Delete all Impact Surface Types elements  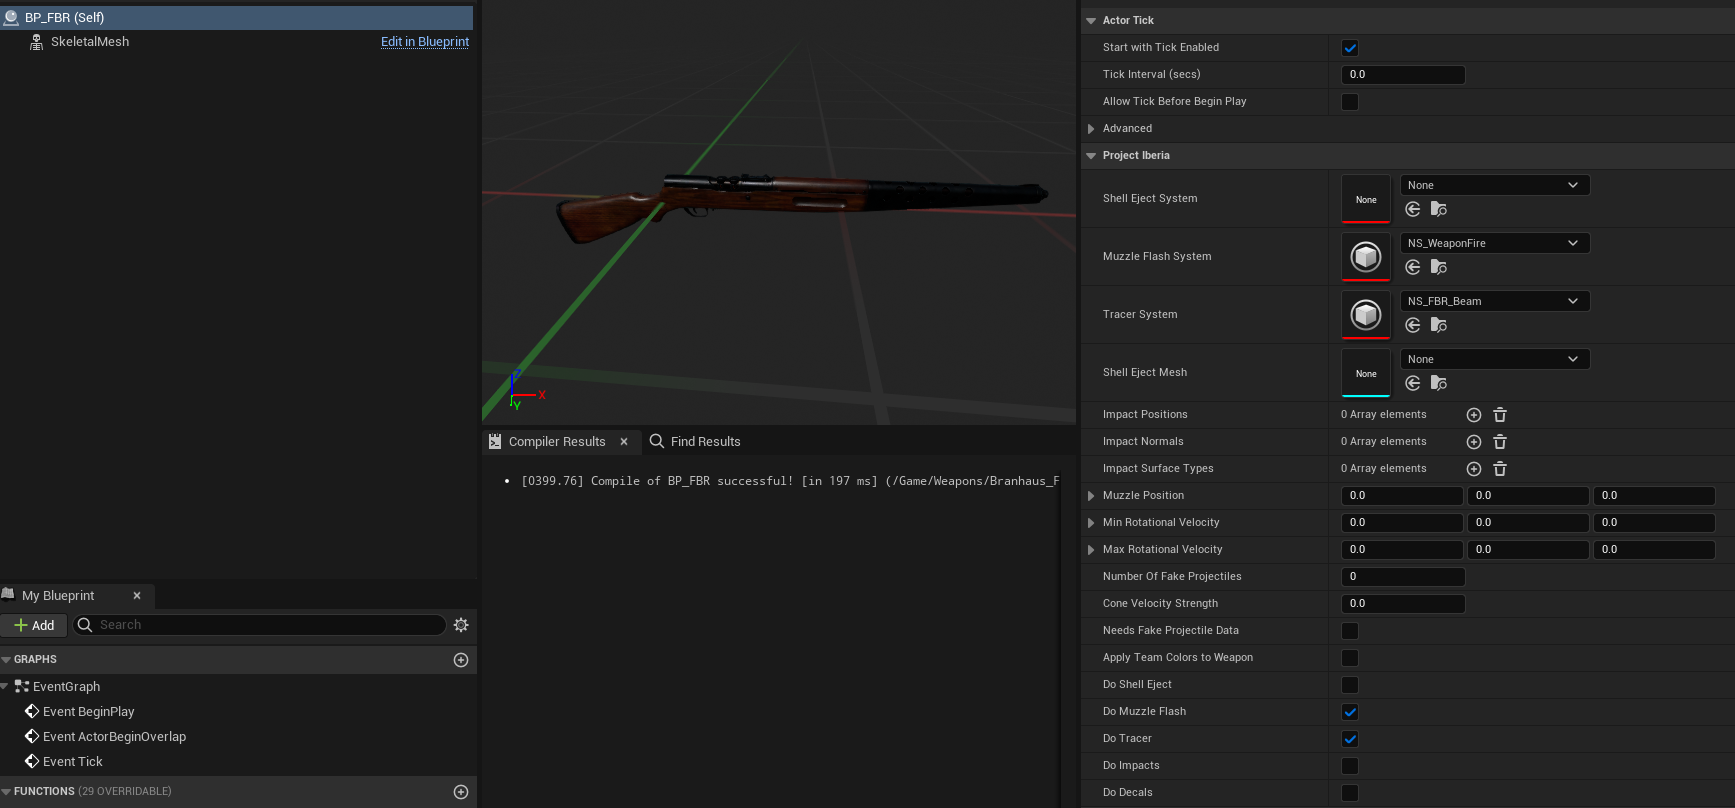[x=1500, y=469]
